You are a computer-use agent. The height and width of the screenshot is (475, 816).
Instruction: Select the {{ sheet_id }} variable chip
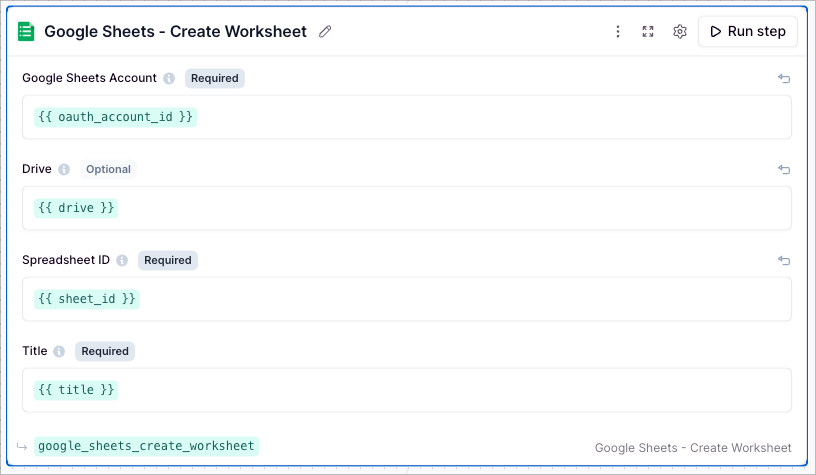tap(87, 299)
